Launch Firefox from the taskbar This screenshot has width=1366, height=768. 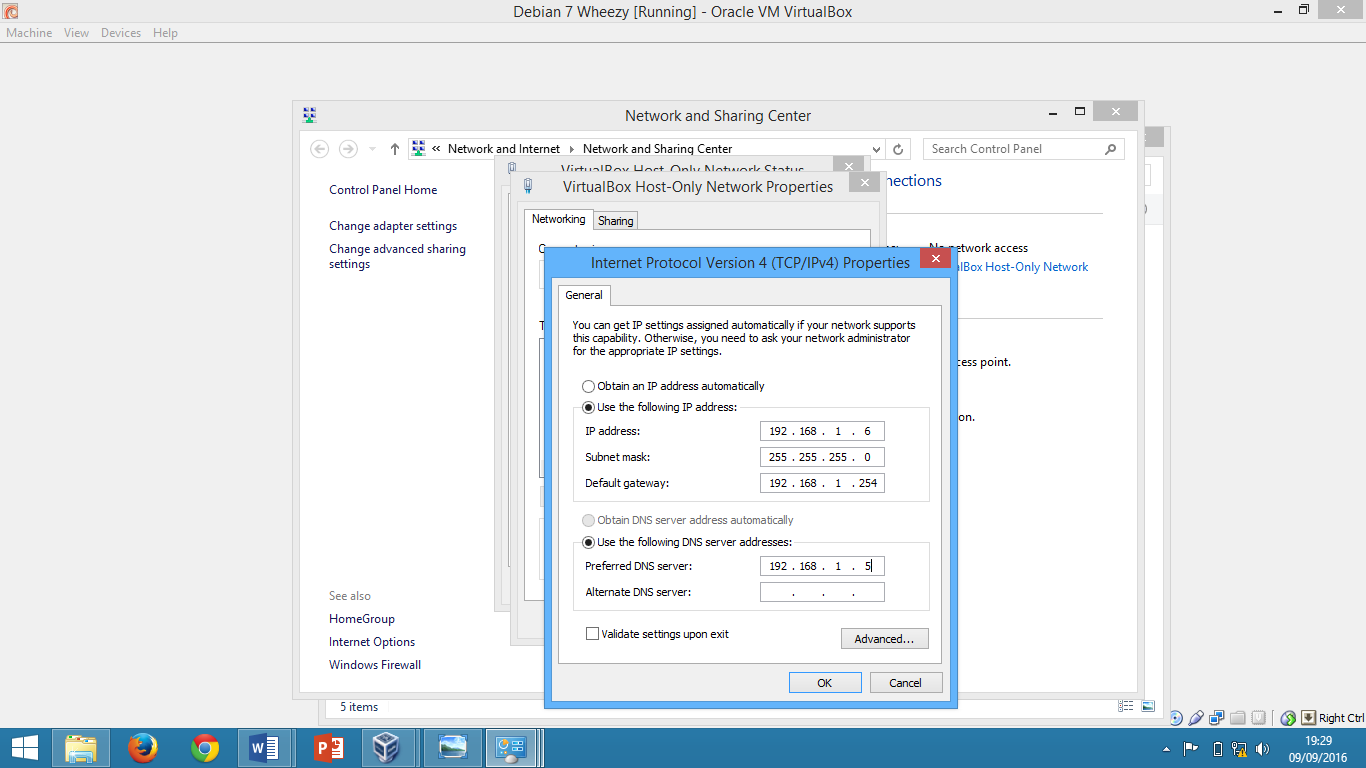(143, 748)
